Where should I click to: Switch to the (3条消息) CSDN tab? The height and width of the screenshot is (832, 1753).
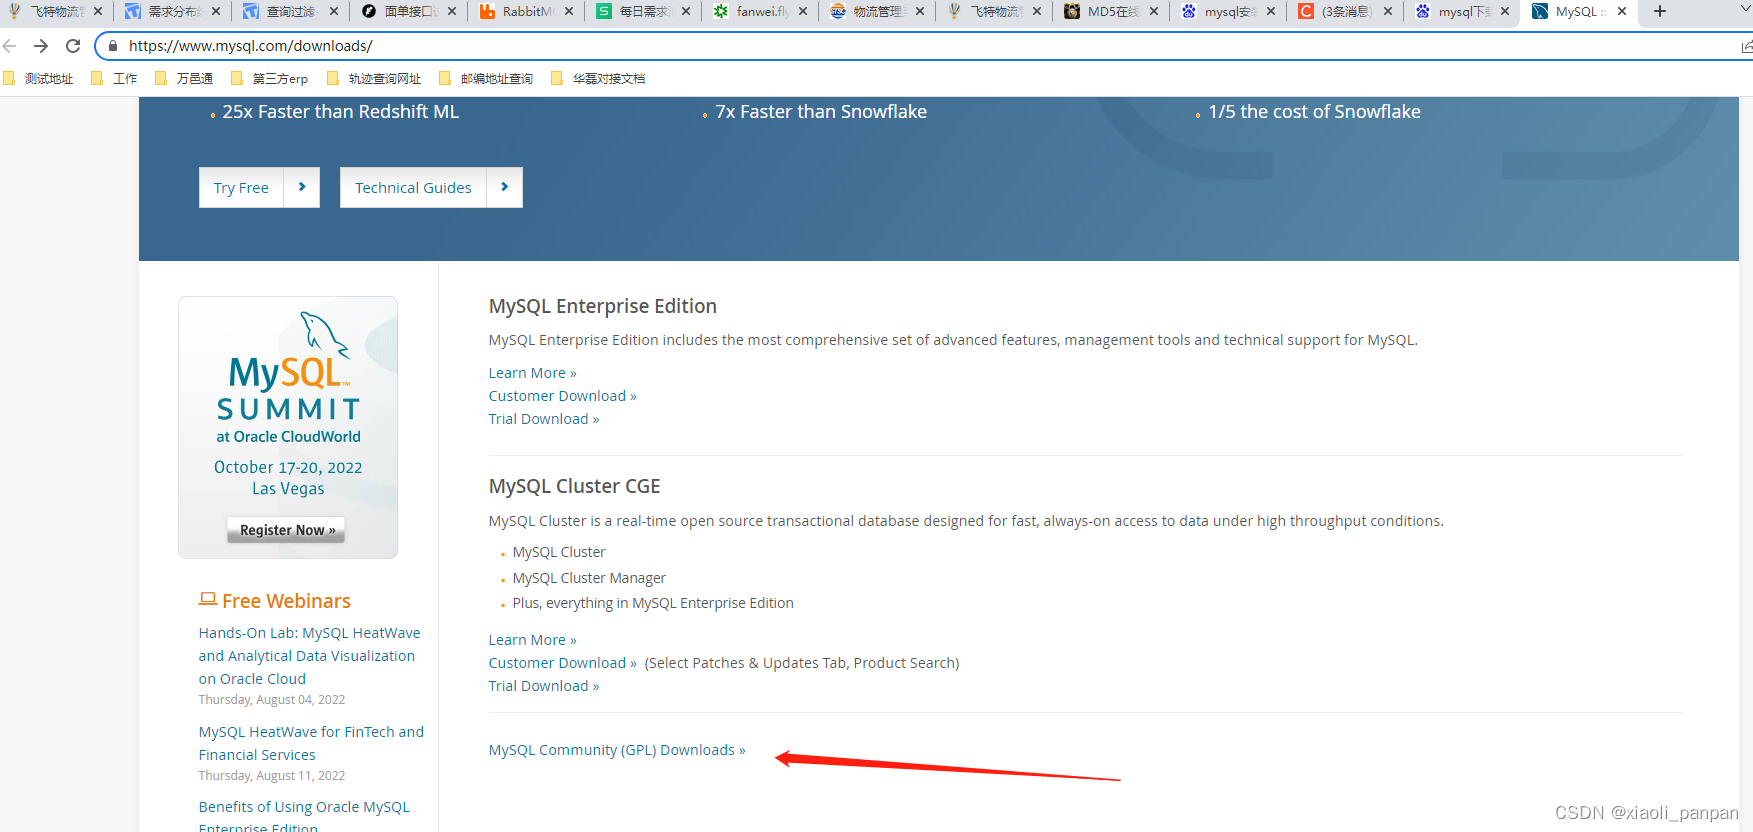[1343, 11]
